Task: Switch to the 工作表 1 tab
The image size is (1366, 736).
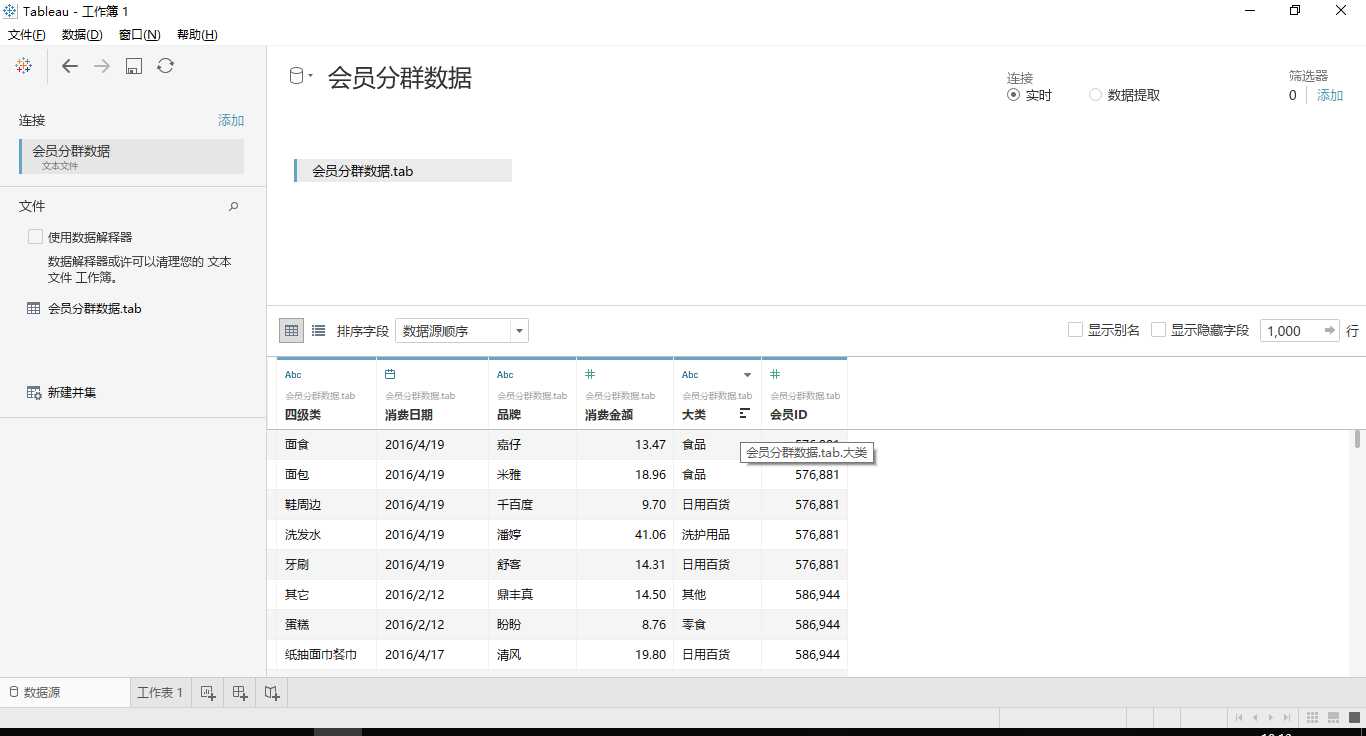Action: coord(160,692)
